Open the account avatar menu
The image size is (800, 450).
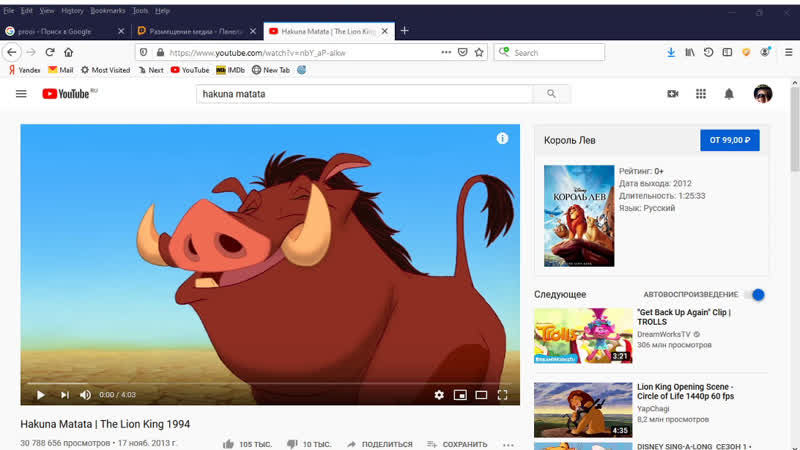click(763, 94)
